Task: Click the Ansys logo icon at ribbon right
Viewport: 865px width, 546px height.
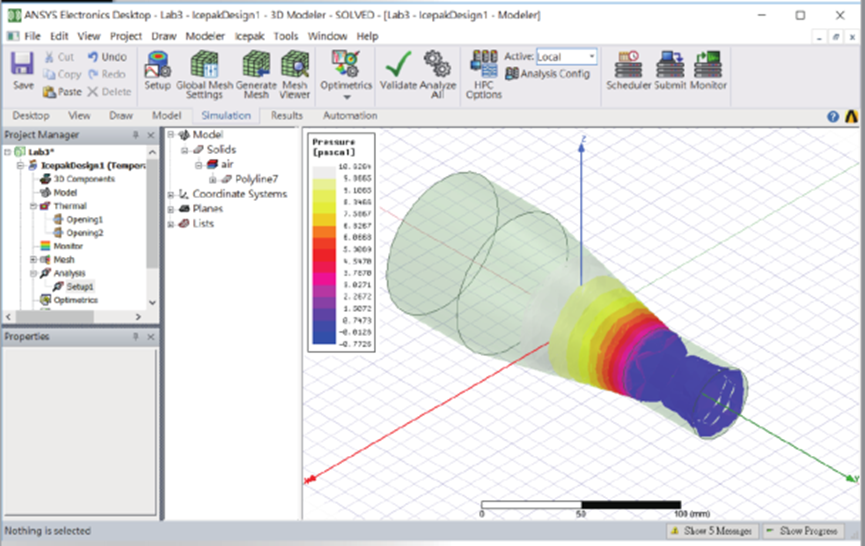Action: [x=851, y=116]
